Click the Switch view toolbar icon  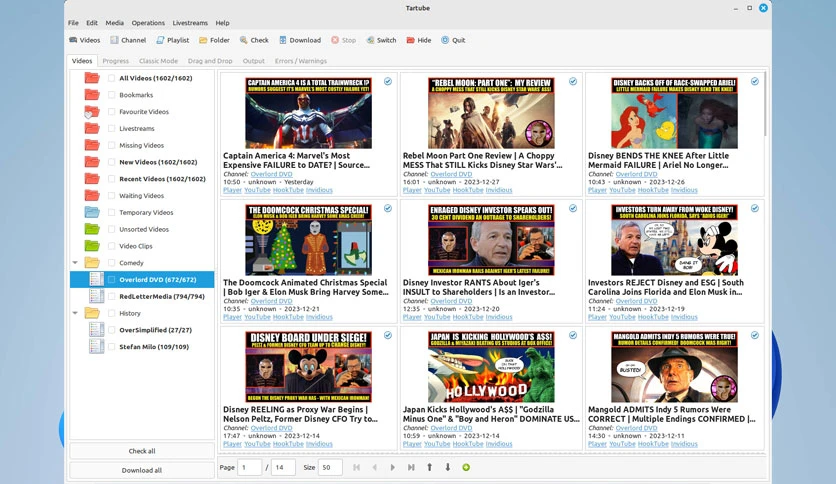click(371, 40)
